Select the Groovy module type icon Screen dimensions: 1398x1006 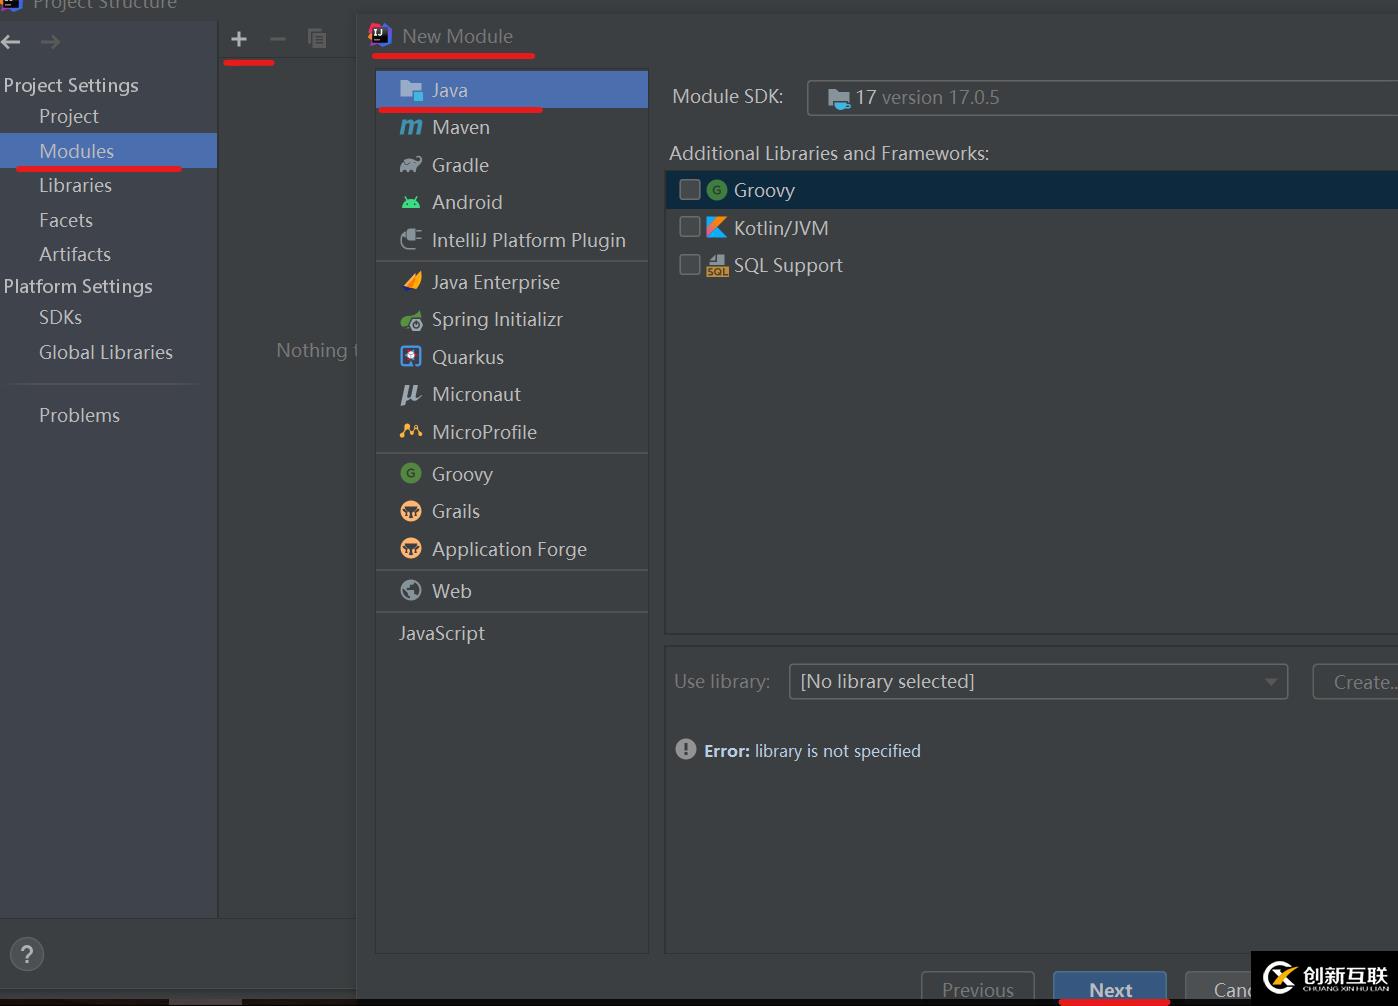tap(411, 473)
